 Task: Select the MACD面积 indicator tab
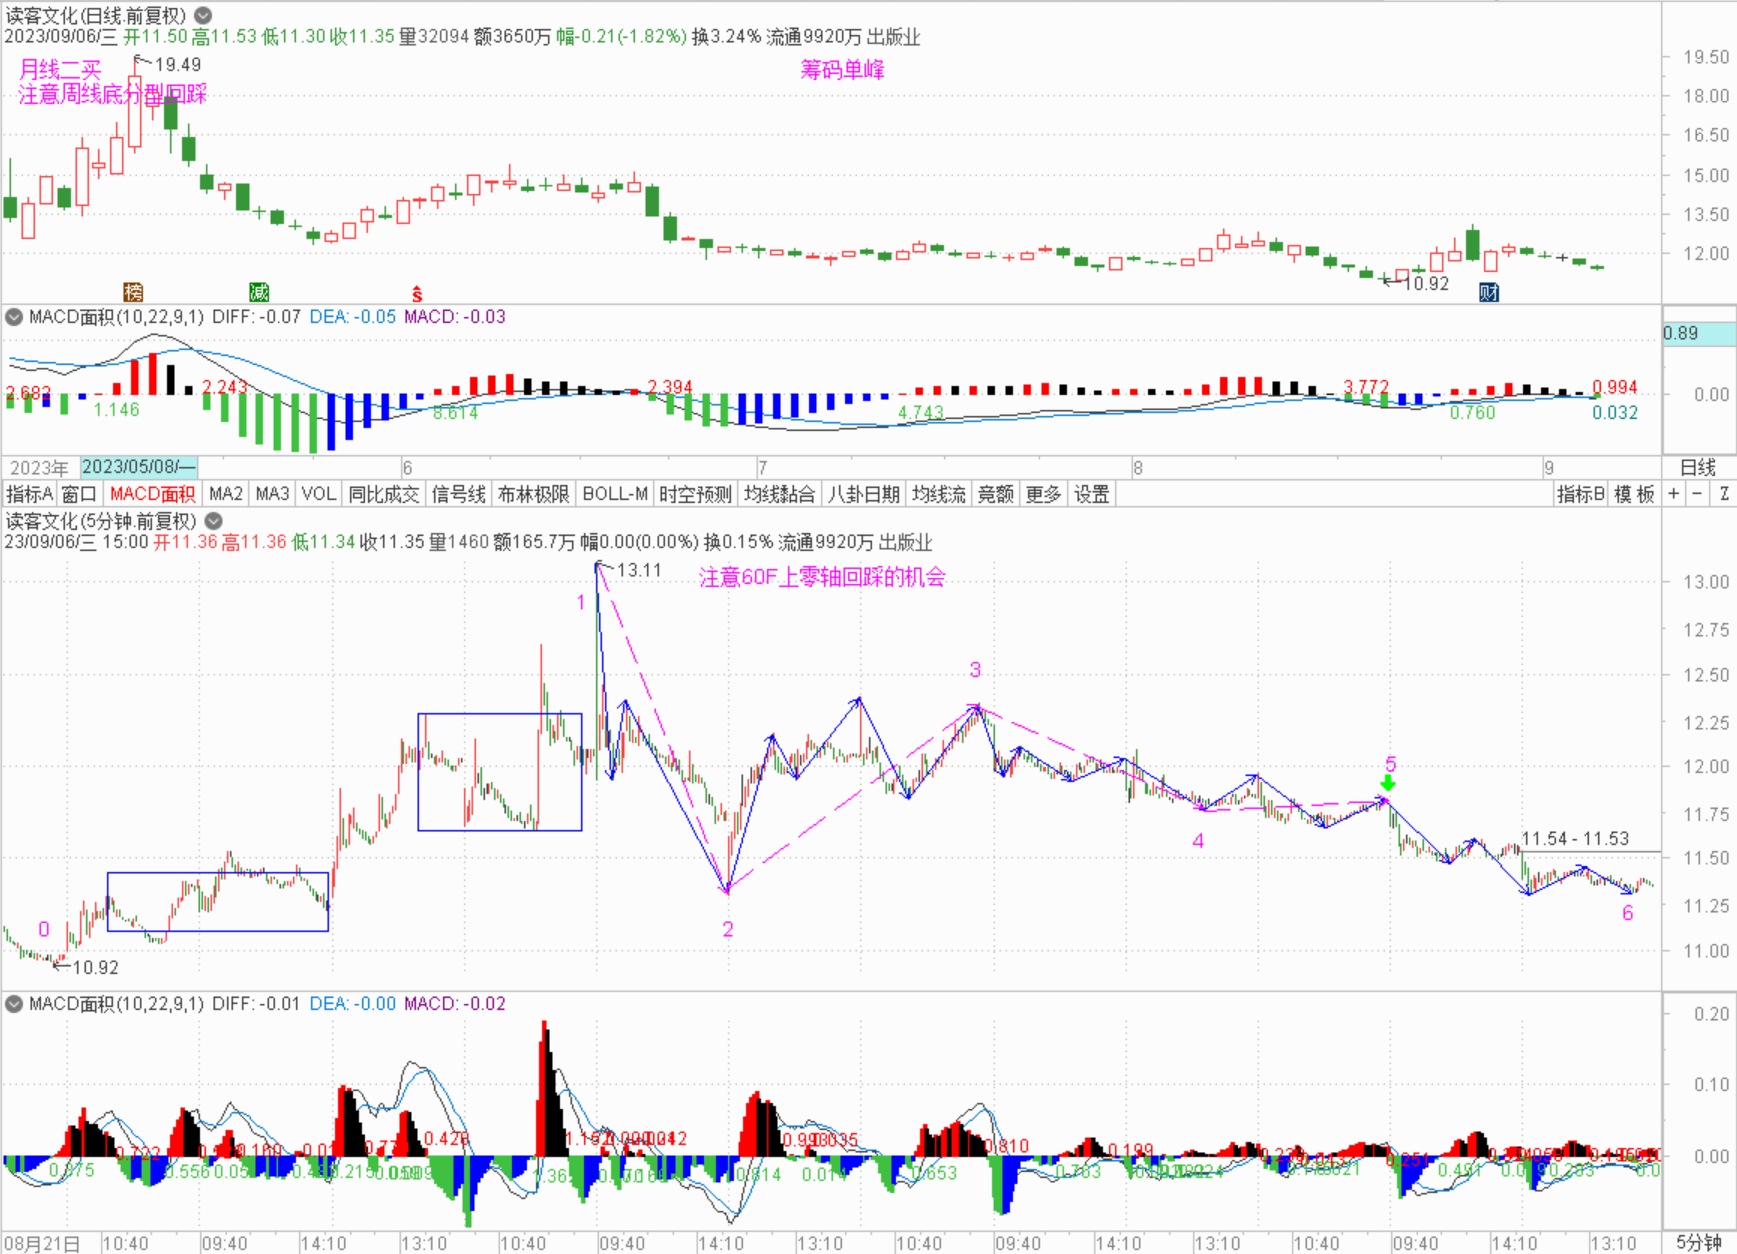[152, 494]
